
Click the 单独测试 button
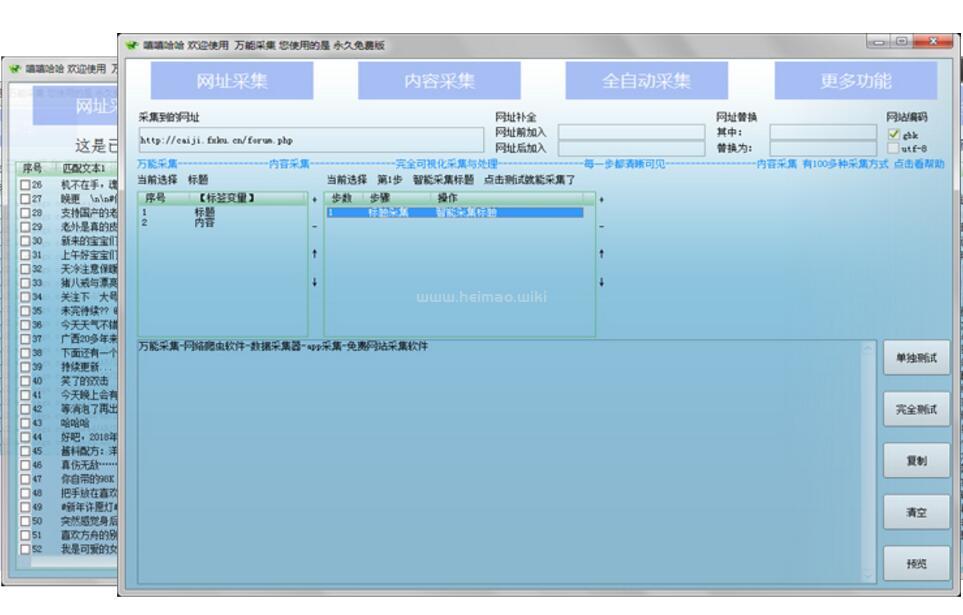[x=914, y=358]
